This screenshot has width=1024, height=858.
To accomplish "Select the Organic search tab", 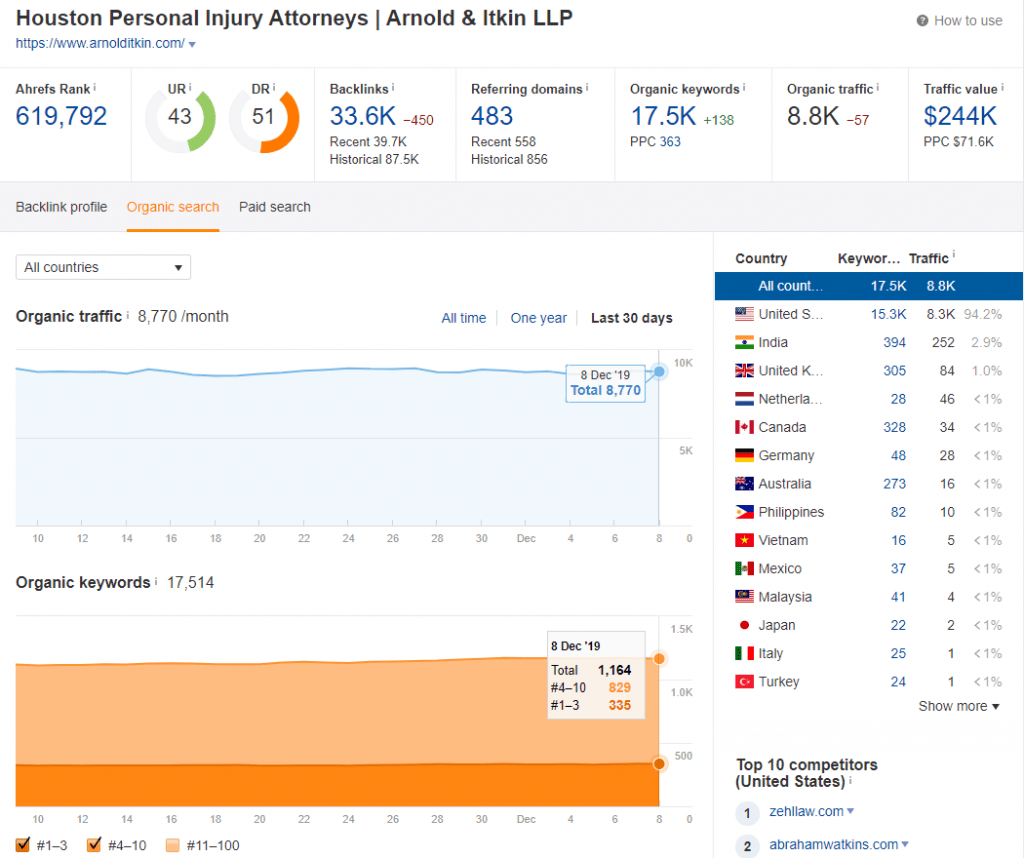I will pyautogui.click(x=173, y=207).
